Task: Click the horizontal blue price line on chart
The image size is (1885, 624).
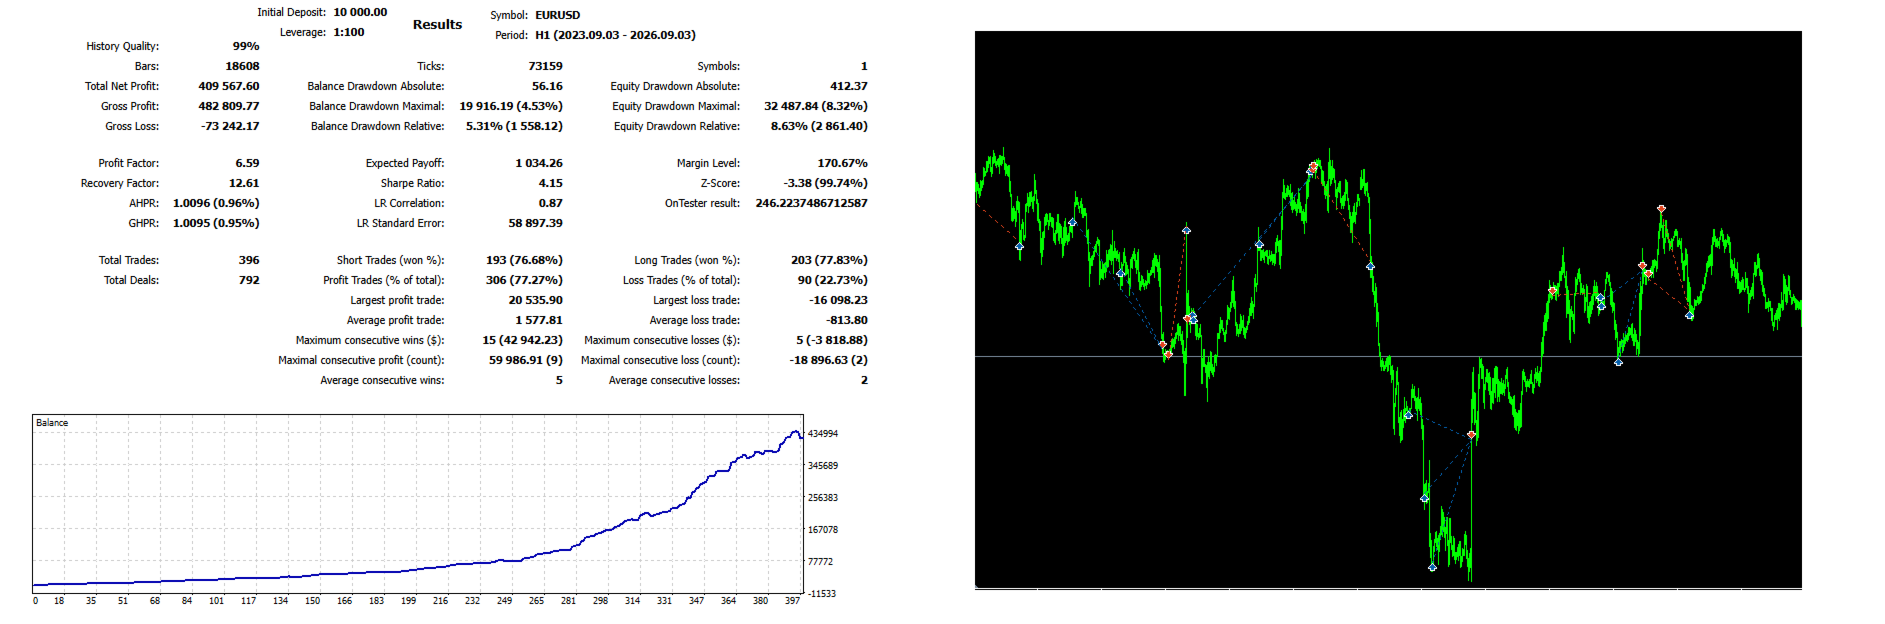Action: pos(1388,356)
